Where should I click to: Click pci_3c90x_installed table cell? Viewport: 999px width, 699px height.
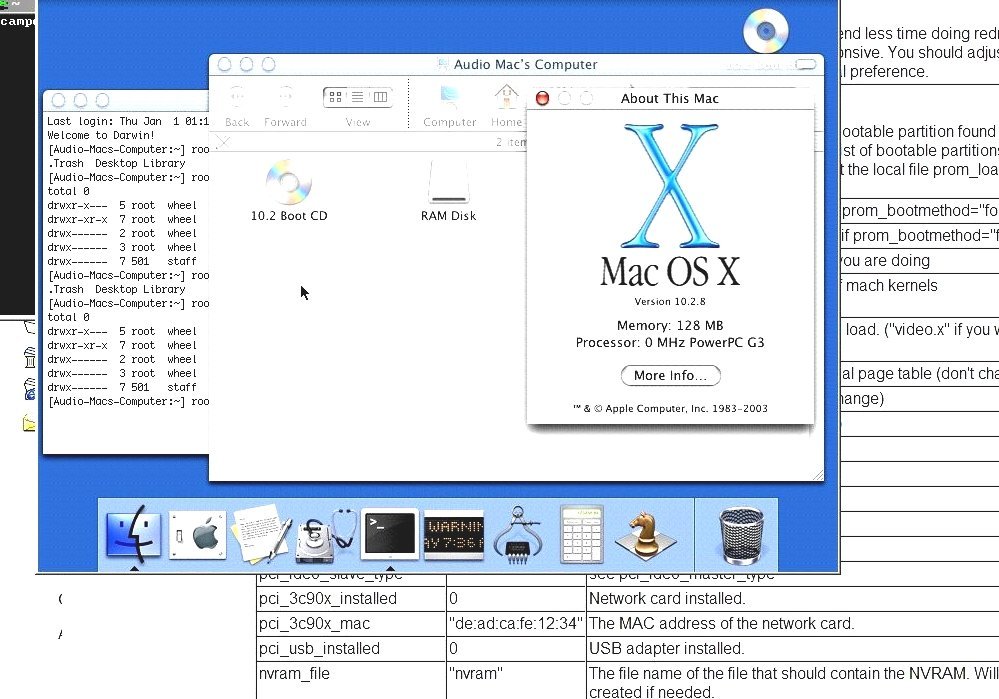pyautogui.click(x=351, y=599)
